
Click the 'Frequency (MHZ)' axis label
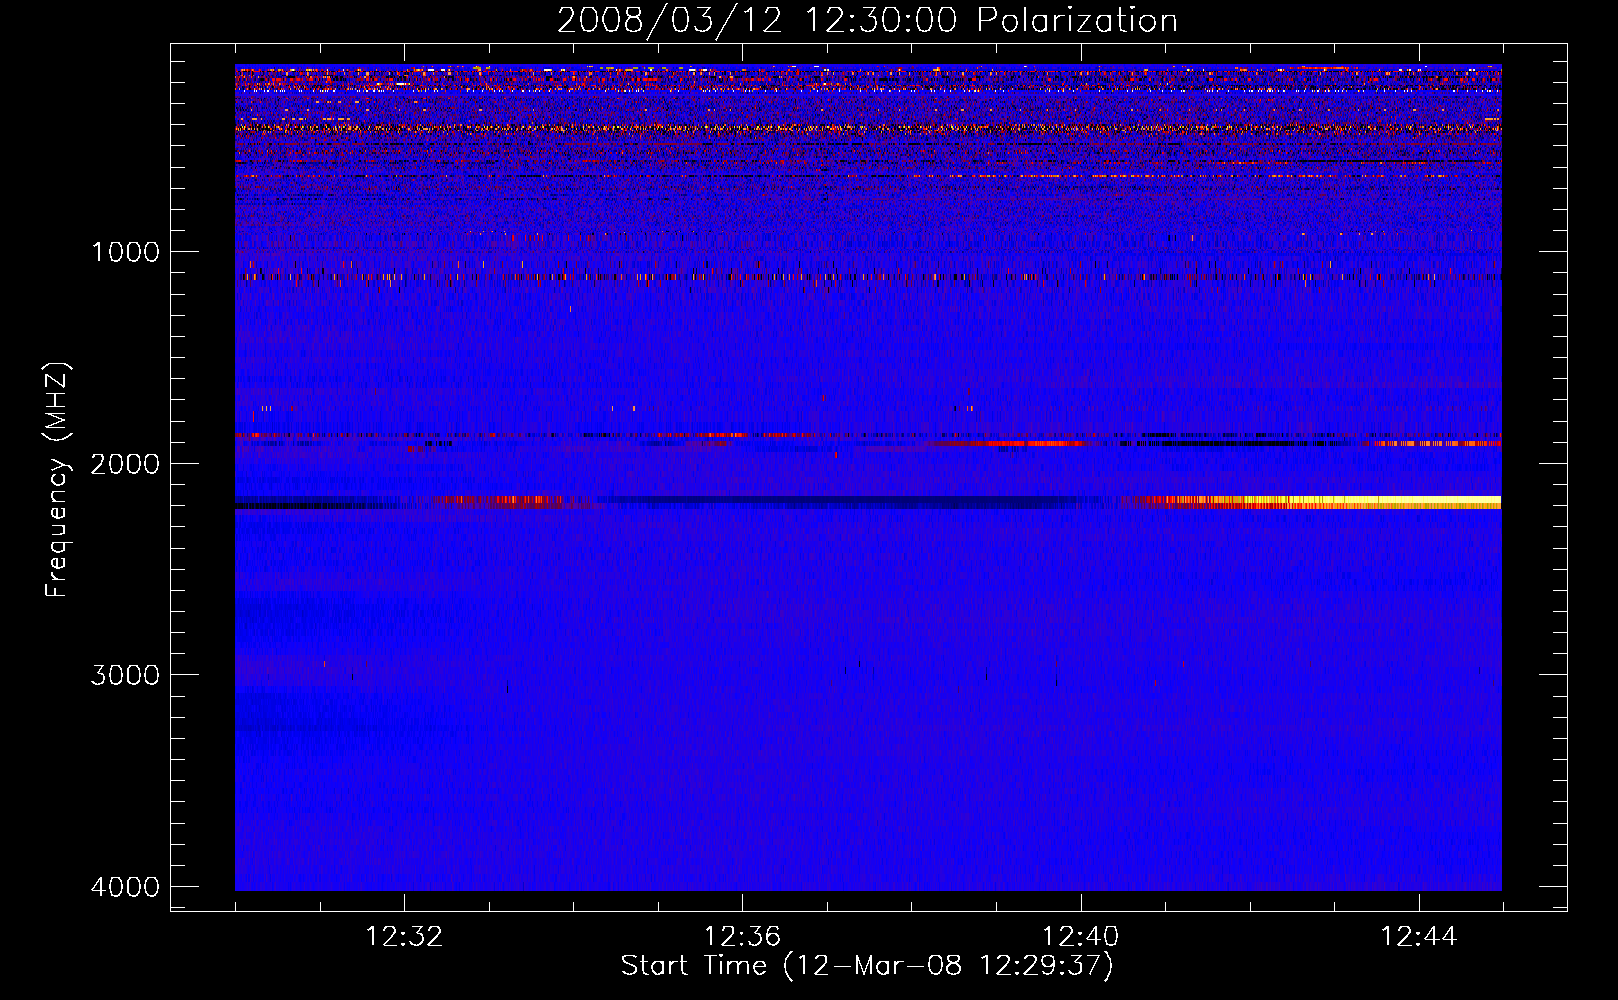[x=57, y=480]
